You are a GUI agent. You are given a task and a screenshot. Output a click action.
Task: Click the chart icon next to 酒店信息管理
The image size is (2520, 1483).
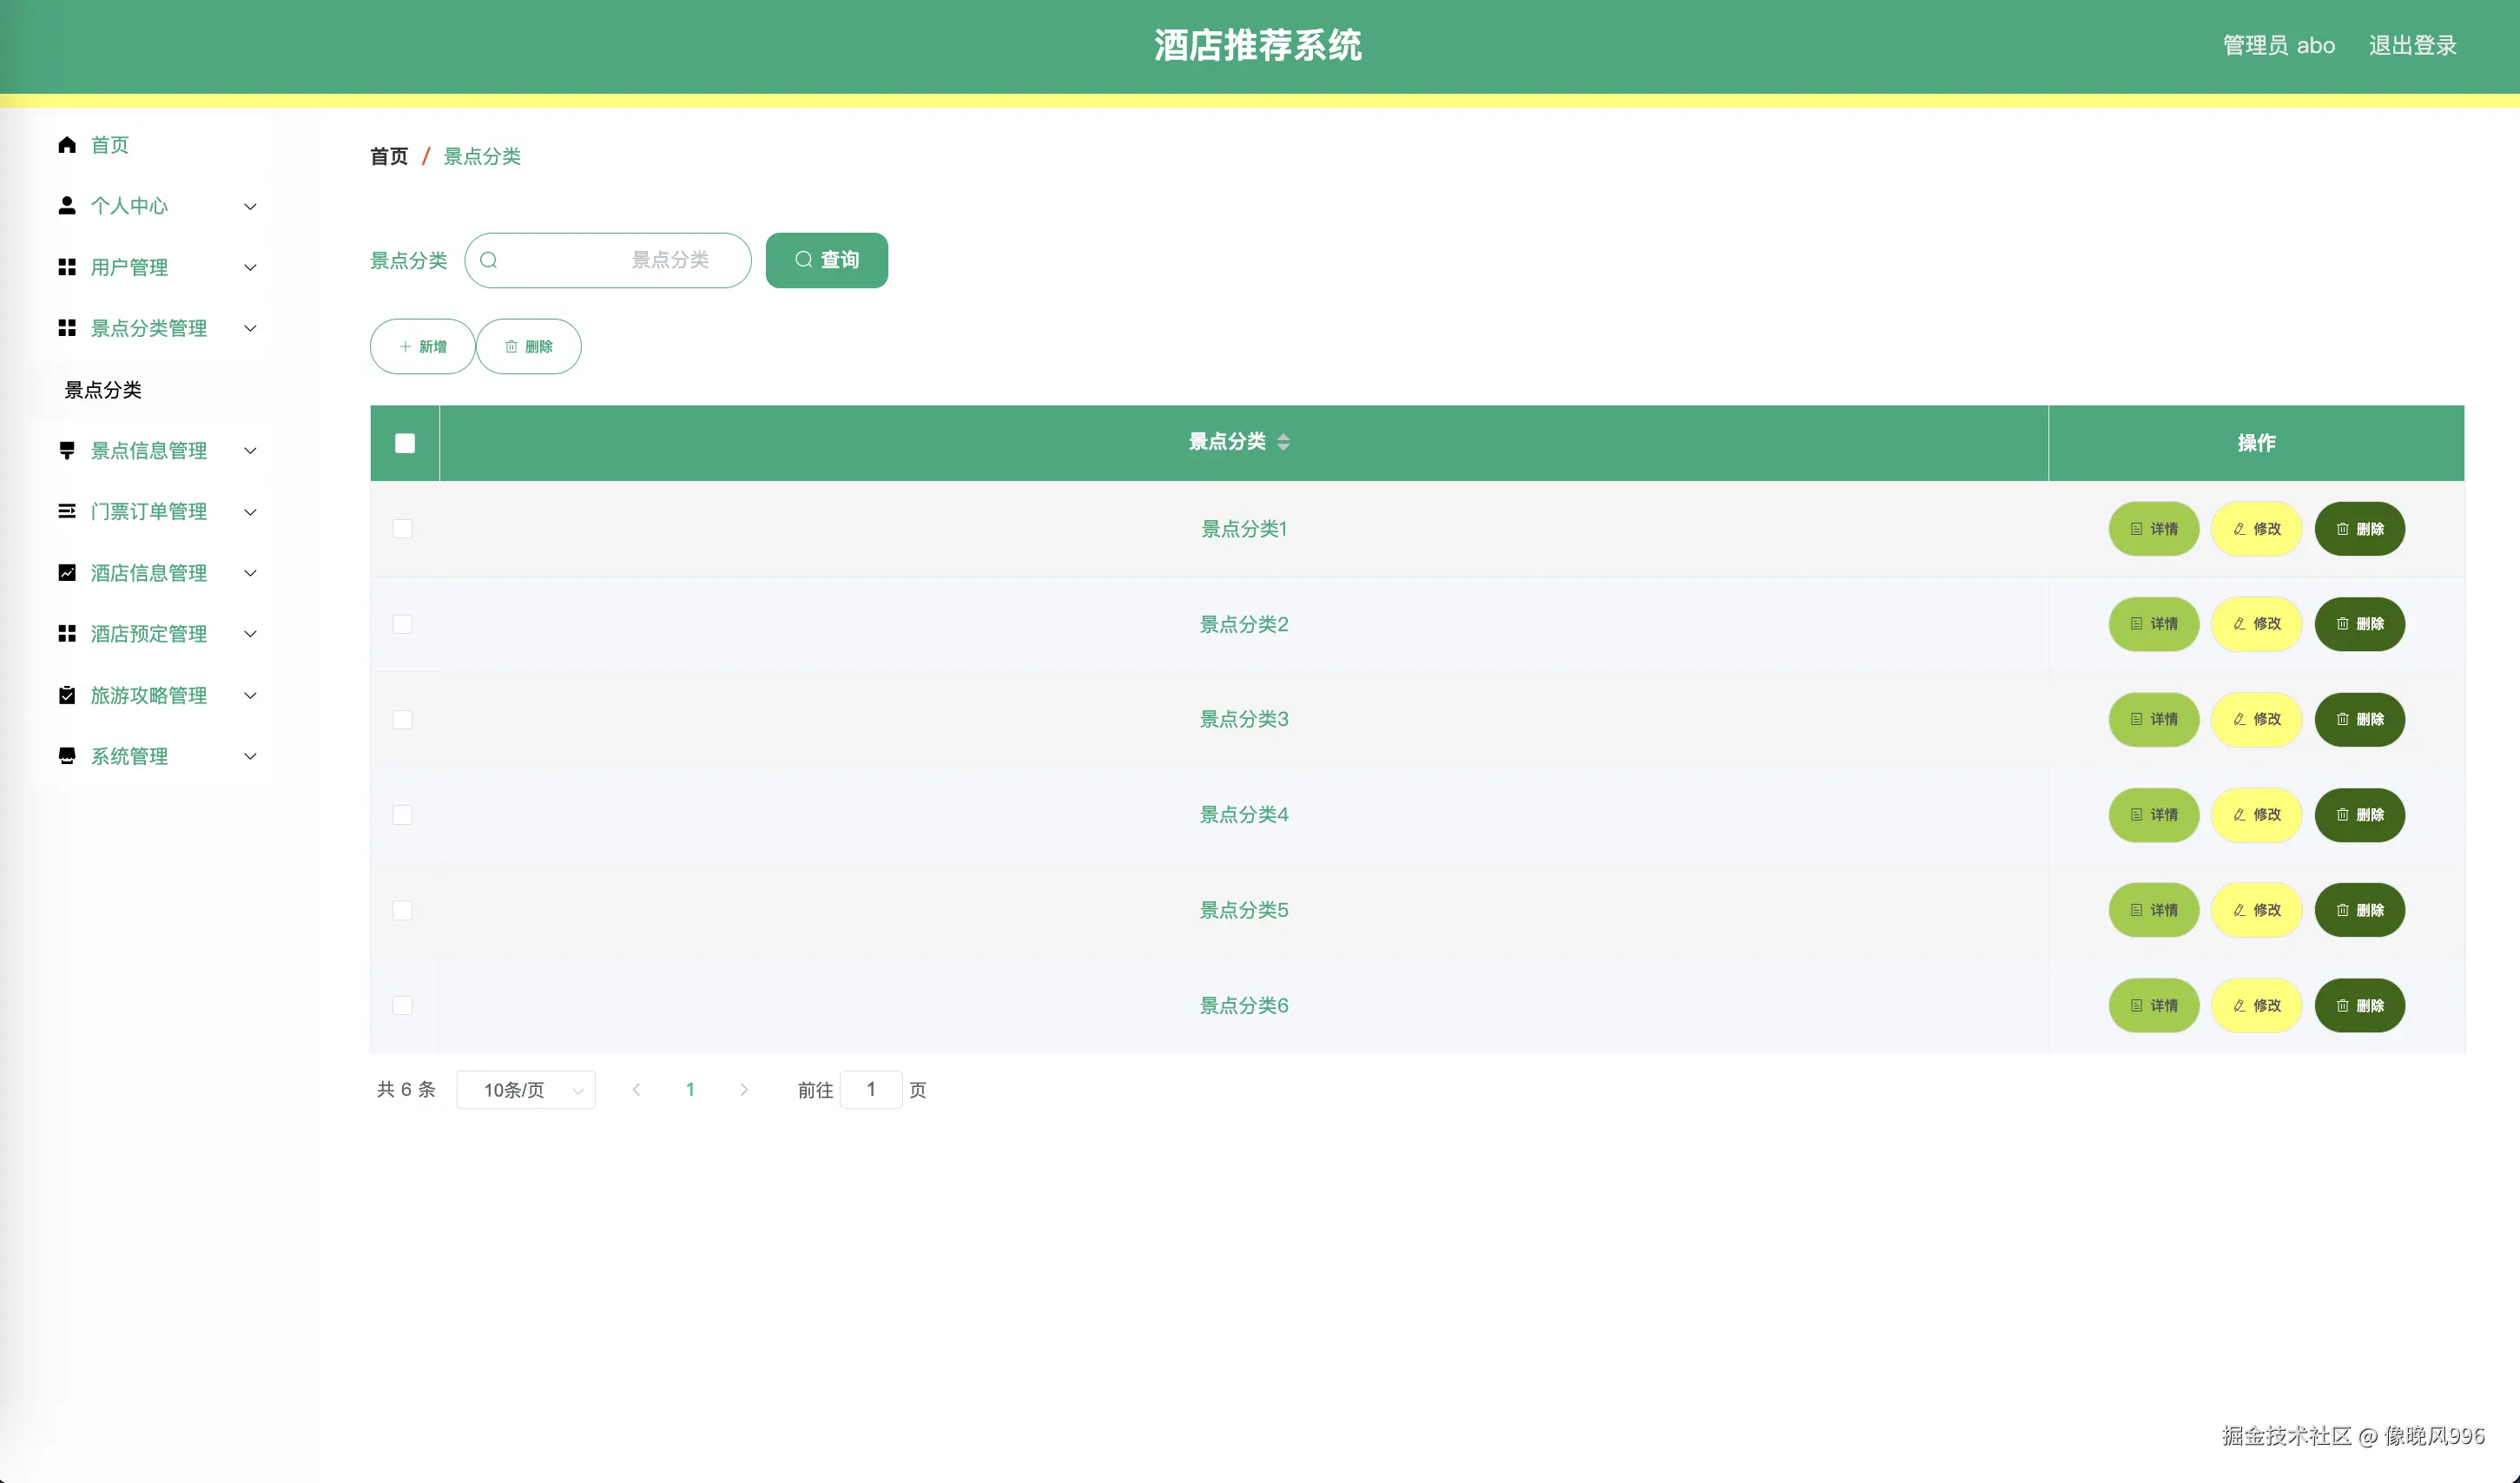click(67, 572)
